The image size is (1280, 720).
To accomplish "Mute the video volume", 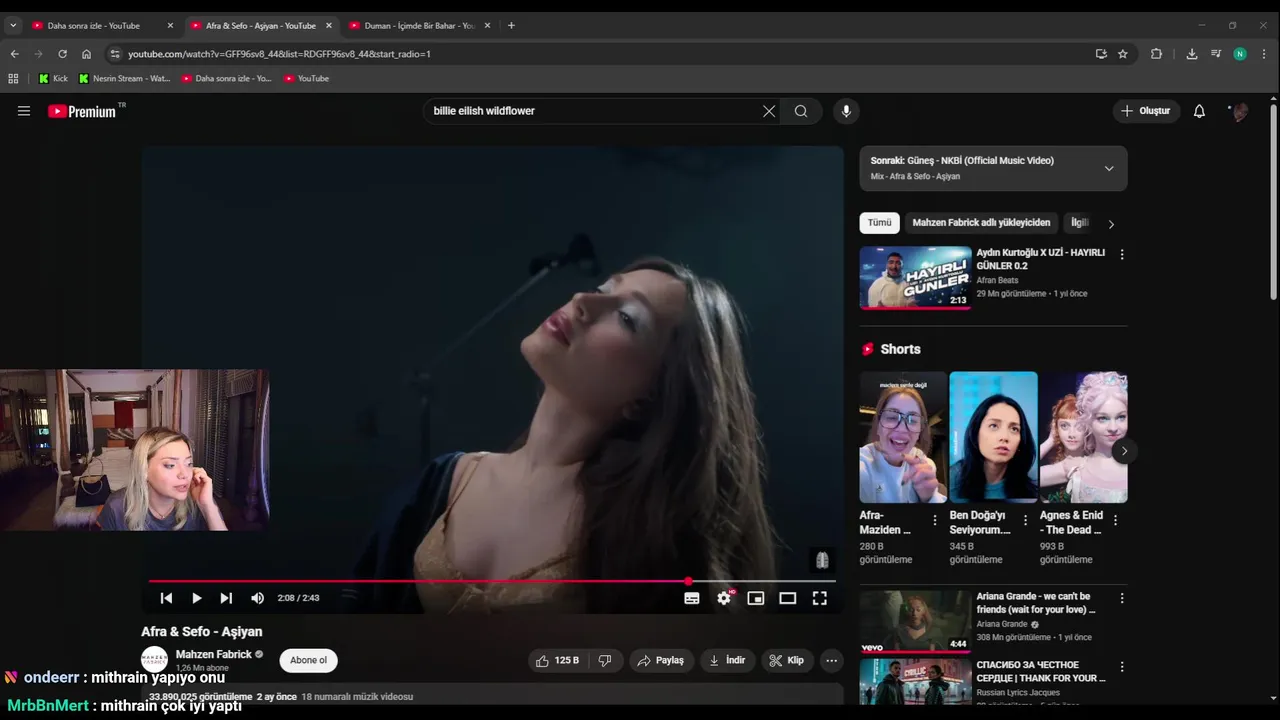I will (257, 598).
